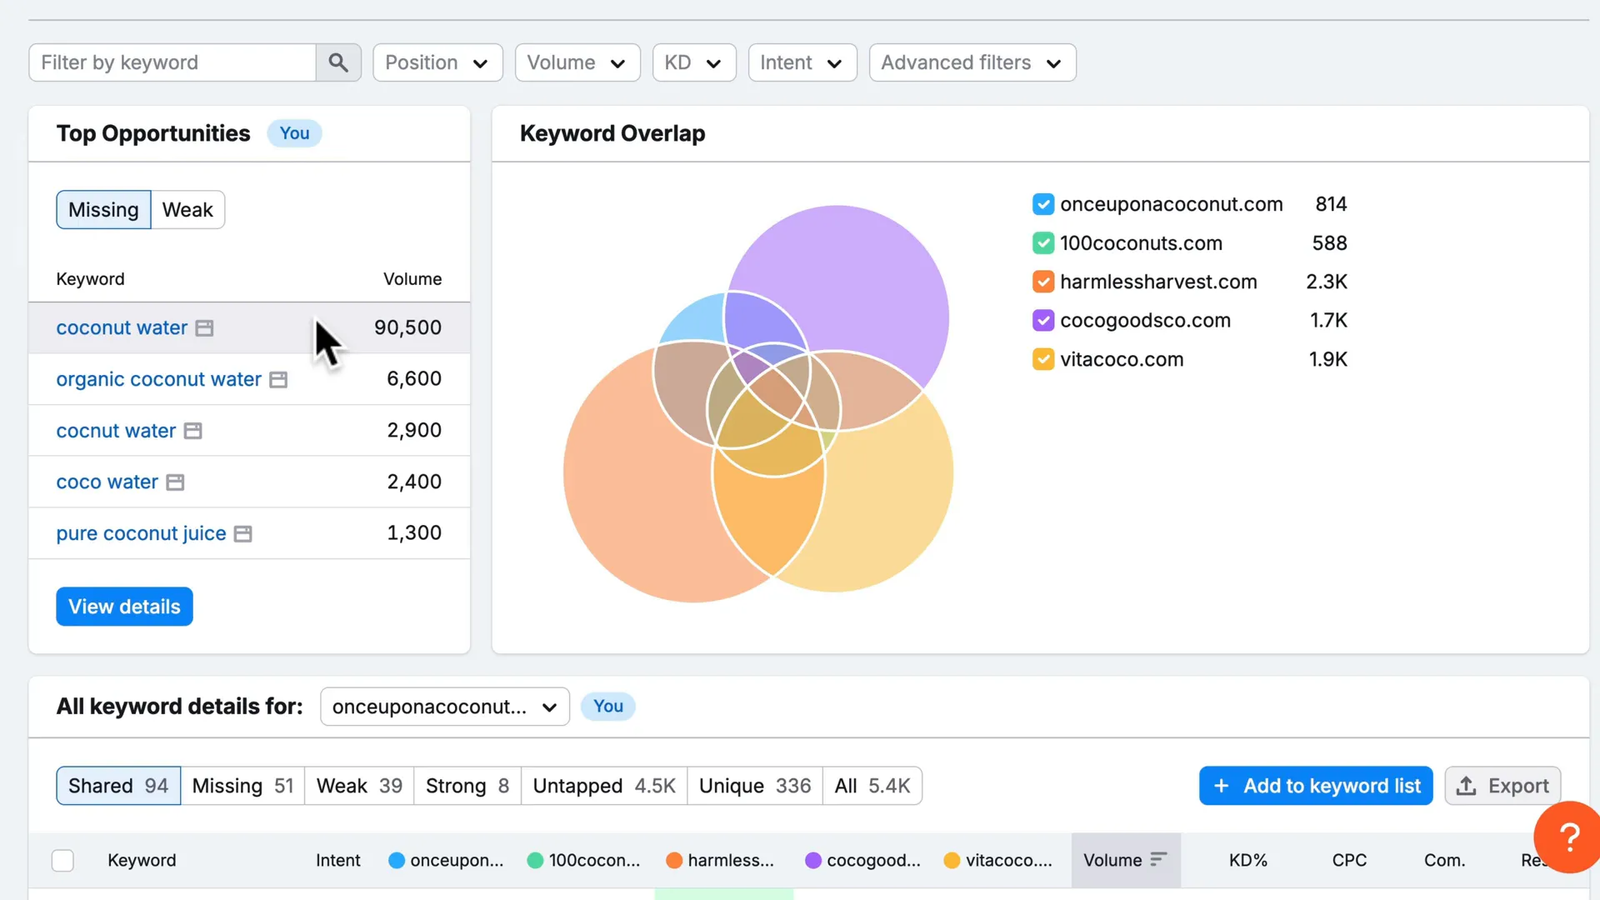Click Add to keyword list
The height and width of the screenshot is (900, 1600).
1316,786
